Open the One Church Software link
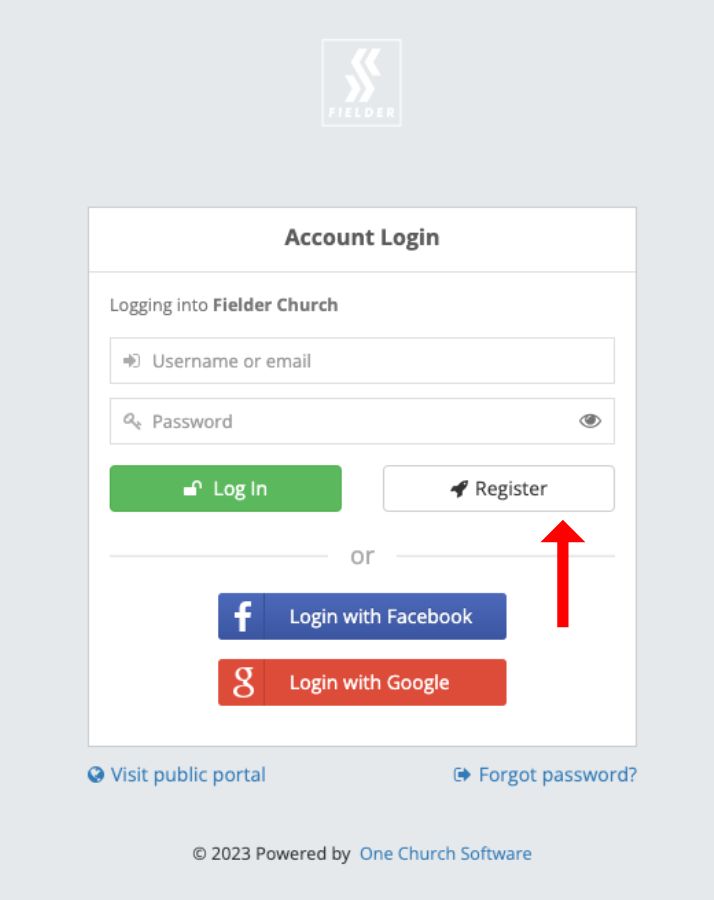714x900 pixels. click(x=445, y=854)
